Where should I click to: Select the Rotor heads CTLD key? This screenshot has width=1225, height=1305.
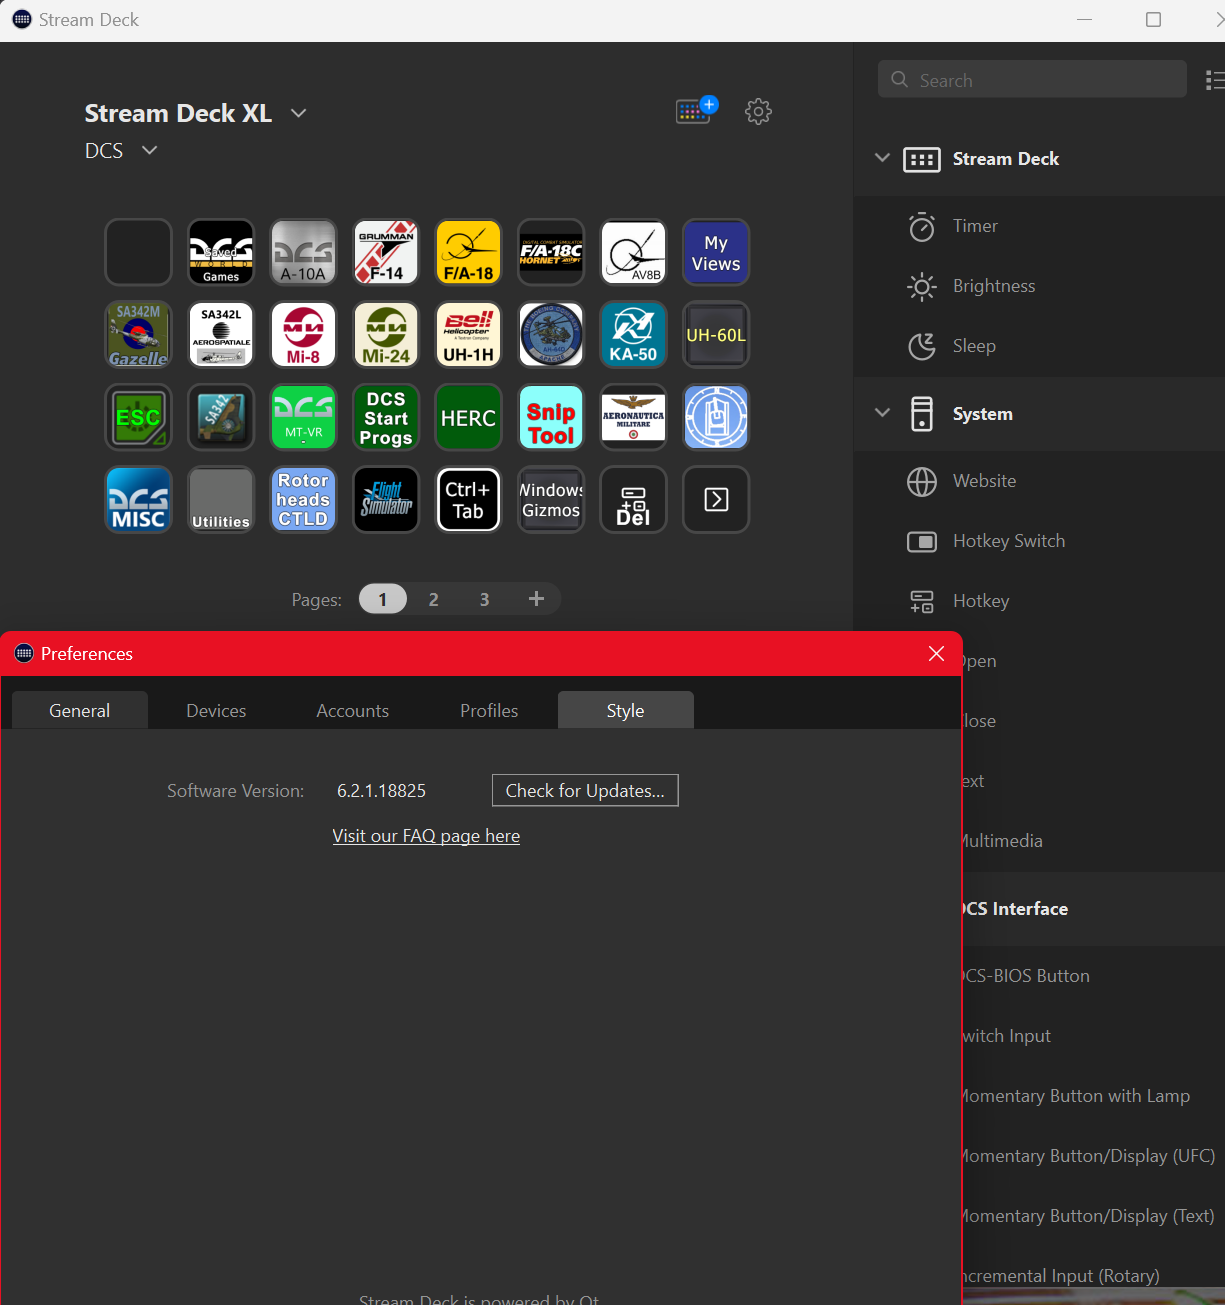(303, 500)
